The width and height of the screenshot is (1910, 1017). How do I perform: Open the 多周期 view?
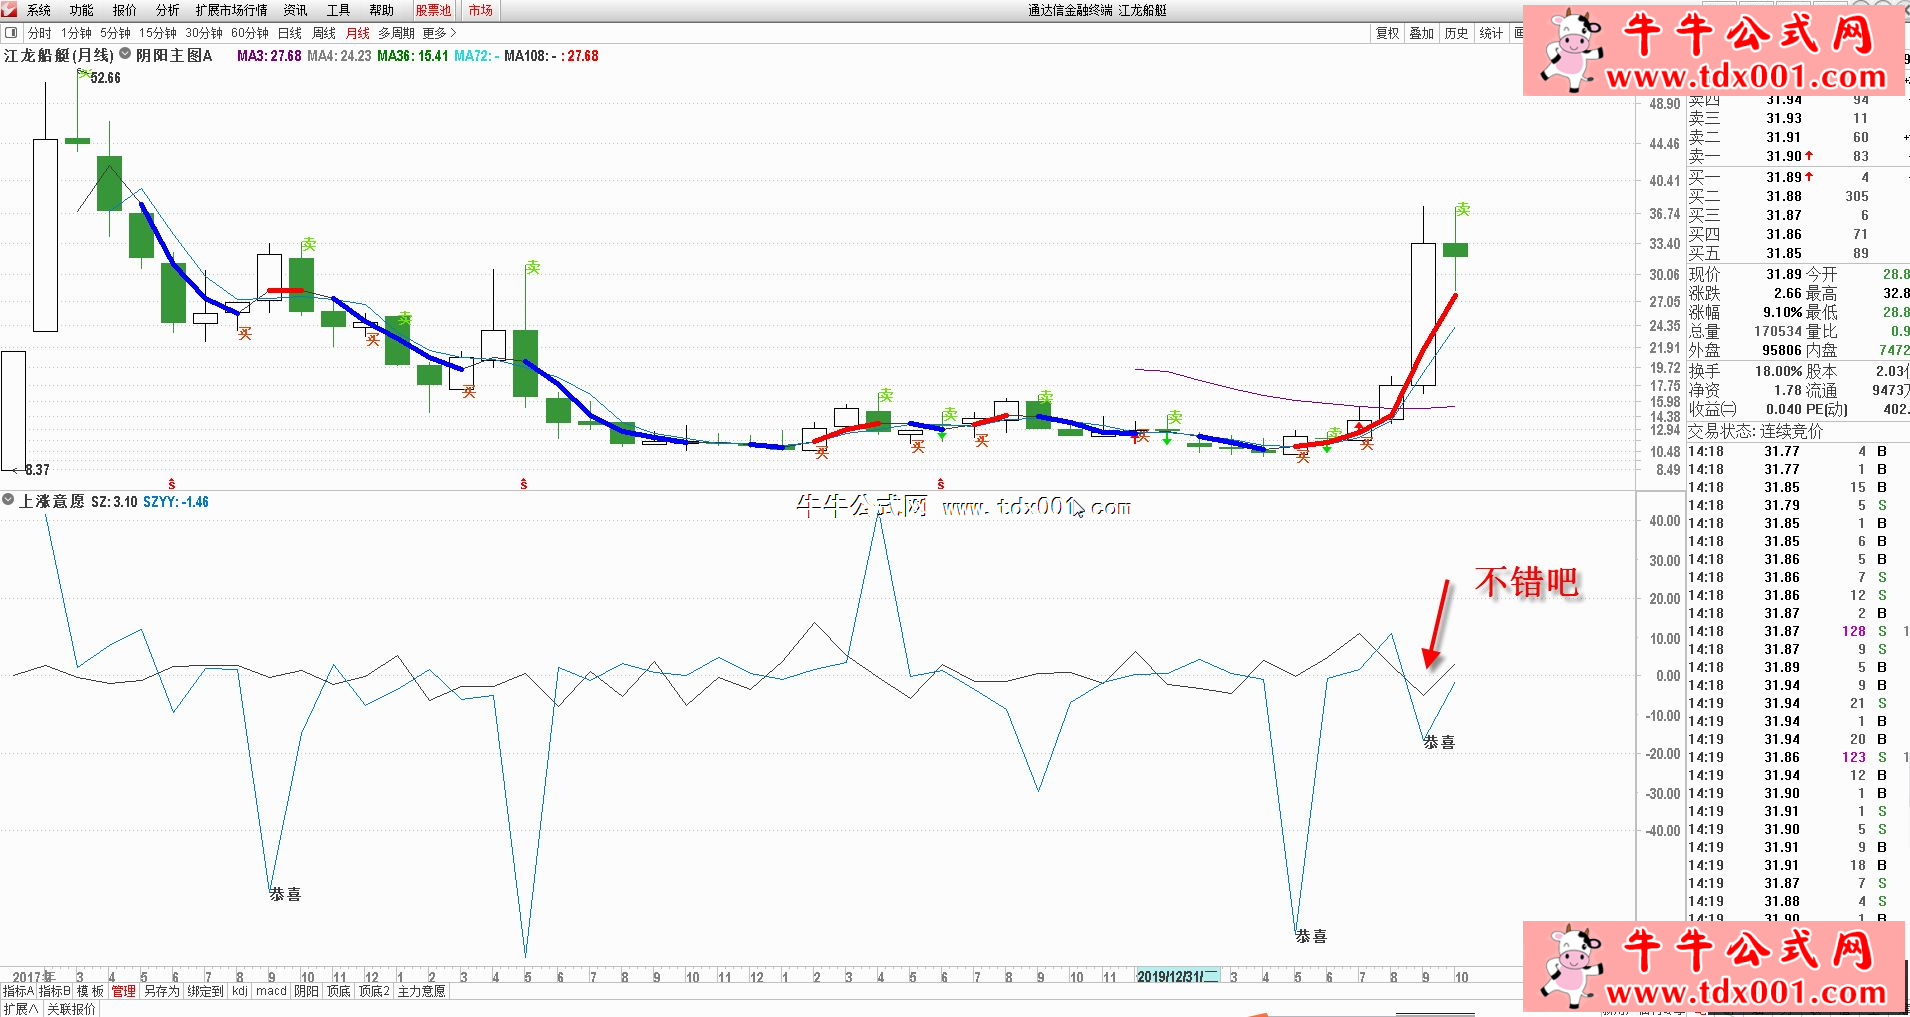(x=396, y=33)
